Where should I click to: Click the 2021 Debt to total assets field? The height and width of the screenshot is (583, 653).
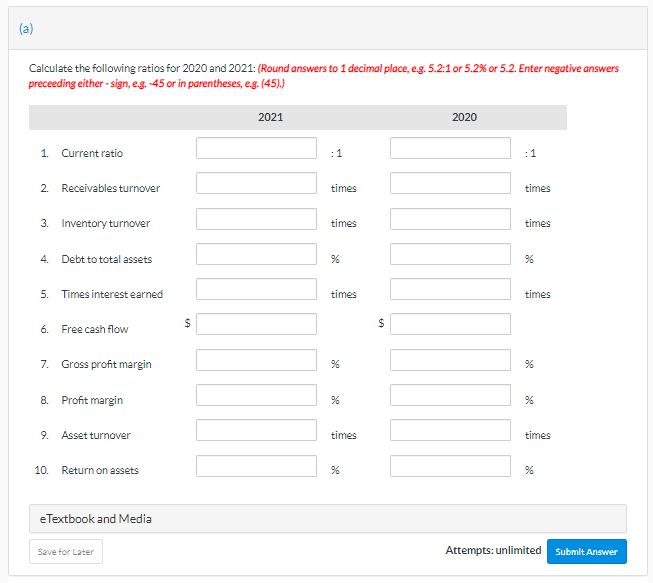click(x=256, y=254)
